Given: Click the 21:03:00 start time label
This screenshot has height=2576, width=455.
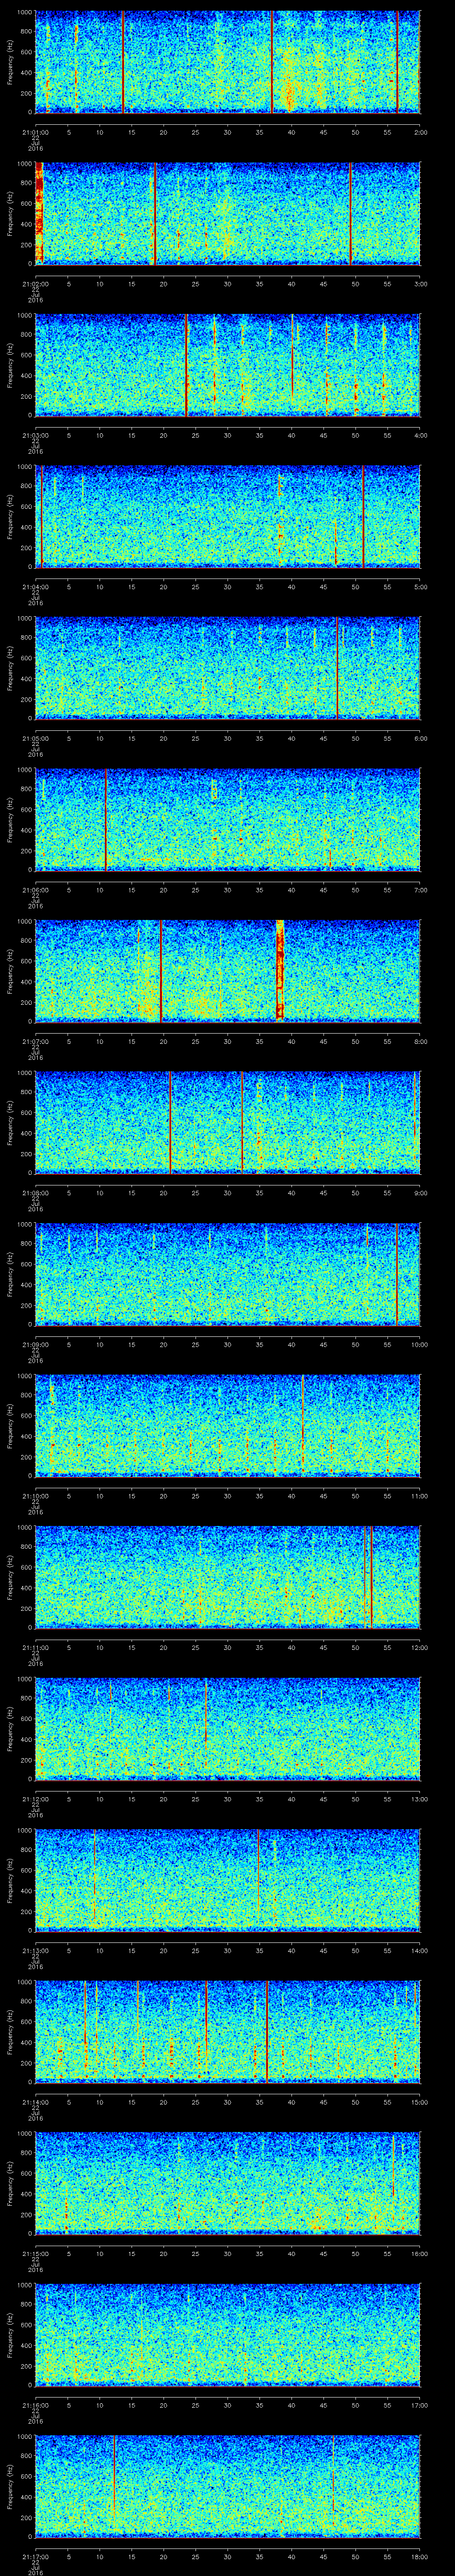Looking at the screenshot, I should coord(35,435).
